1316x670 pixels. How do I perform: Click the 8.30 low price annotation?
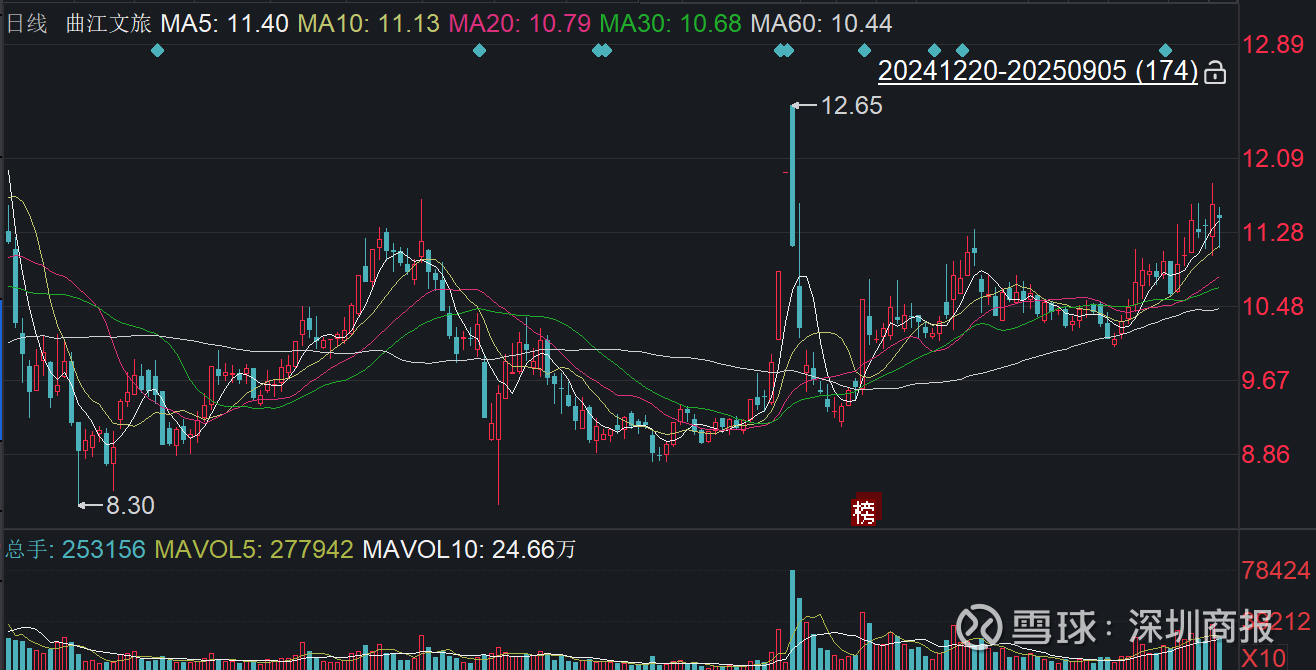pyautogui.click(x=130, y=506)
